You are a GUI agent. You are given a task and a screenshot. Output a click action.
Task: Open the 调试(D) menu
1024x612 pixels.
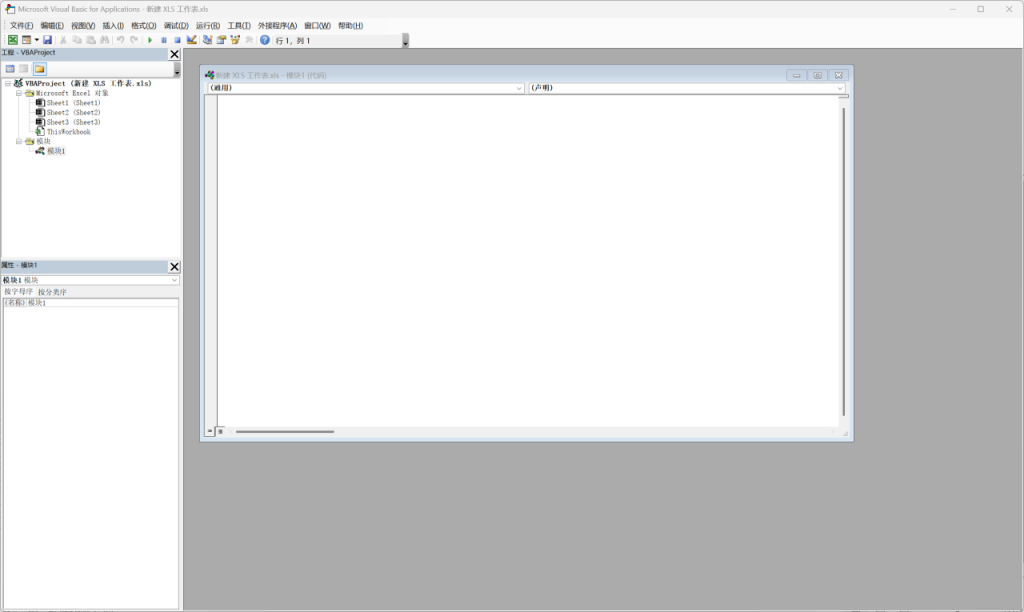176,25
